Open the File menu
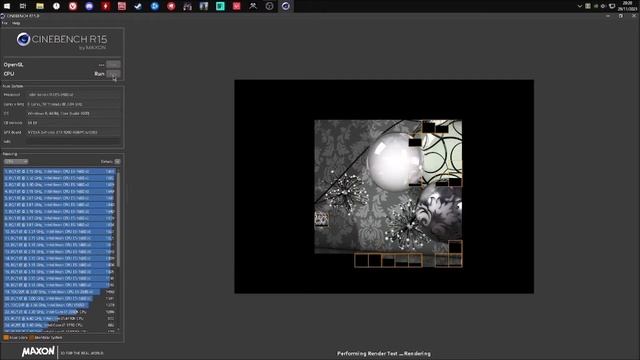This screenshot has height=360, width=640. (4, 23)
